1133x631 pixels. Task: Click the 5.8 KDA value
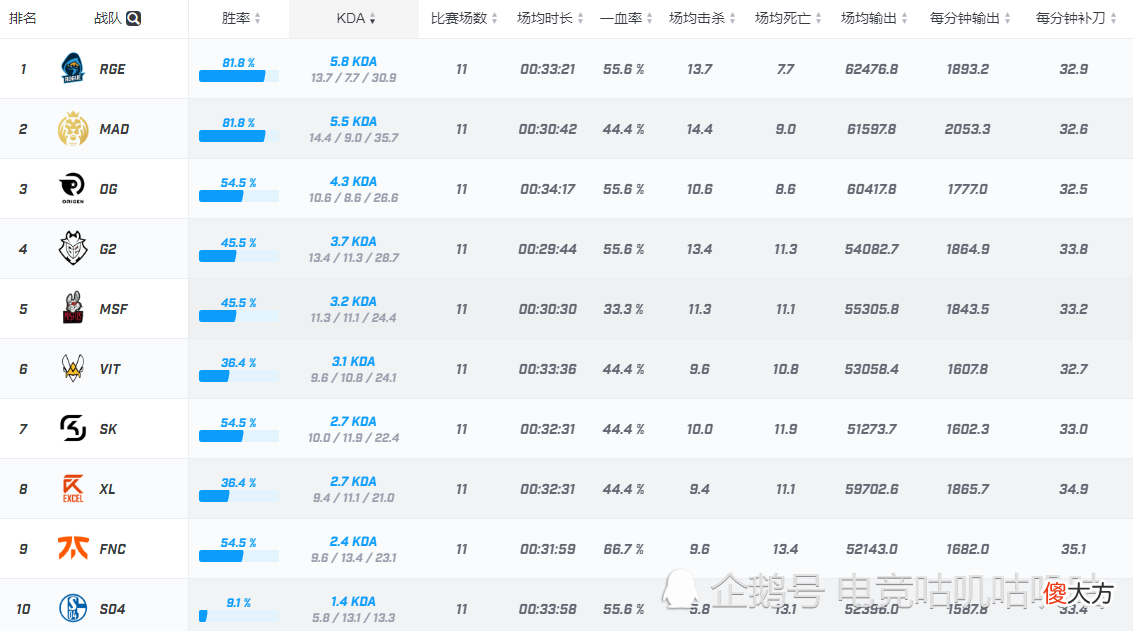tap(353, 61)
